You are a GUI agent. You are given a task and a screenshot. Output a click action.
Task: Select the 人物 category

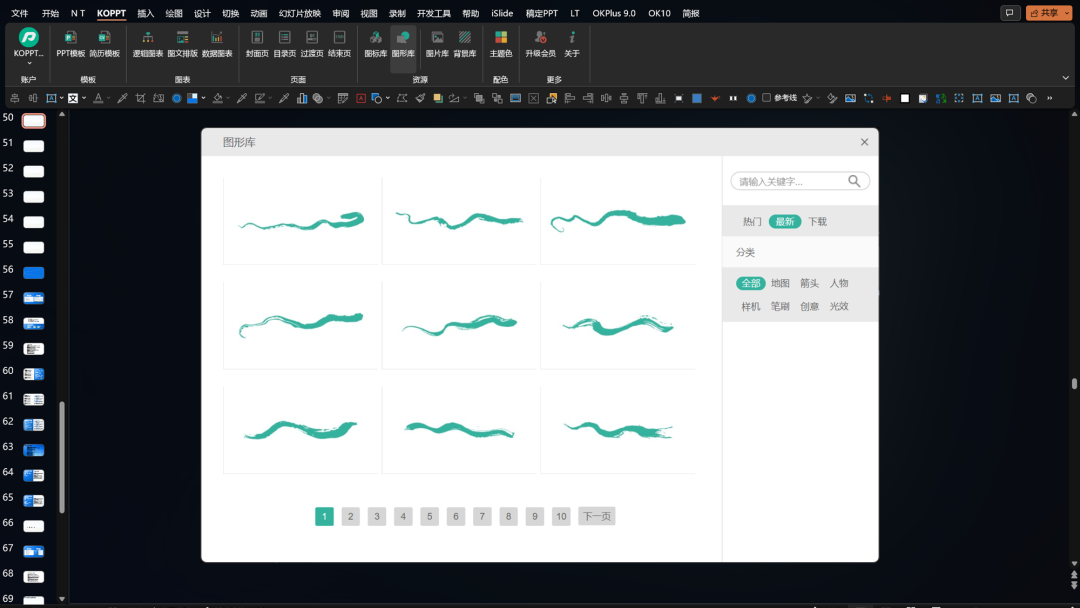(839, 283)
